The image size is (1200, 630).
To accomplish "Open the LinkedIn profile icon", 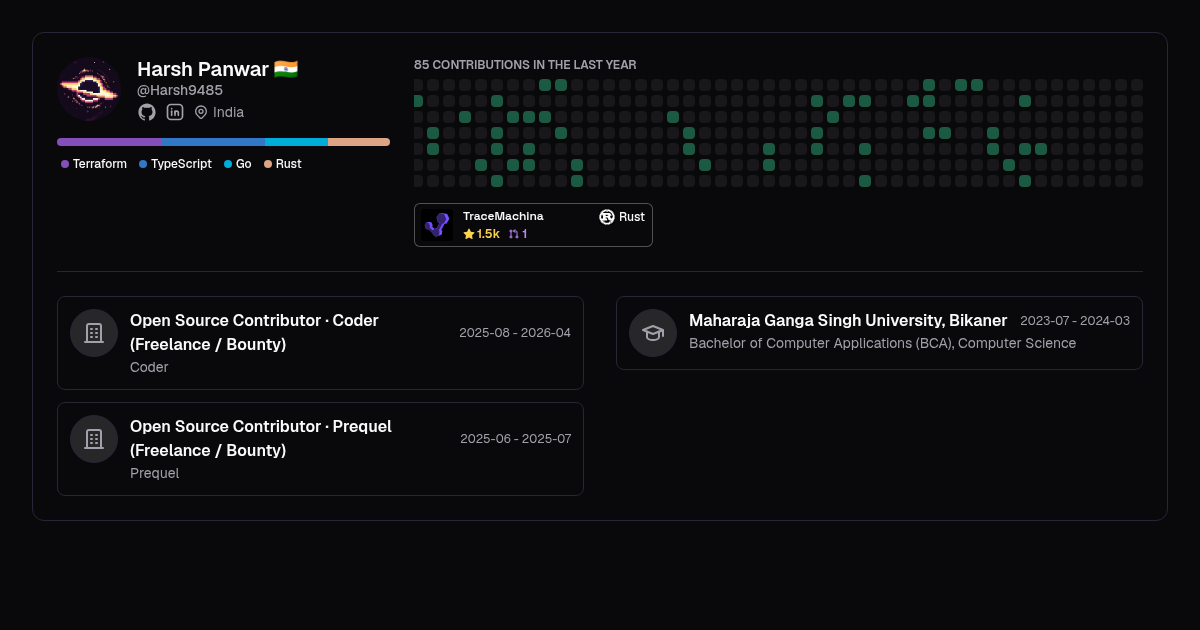I will tap(175, 112).
